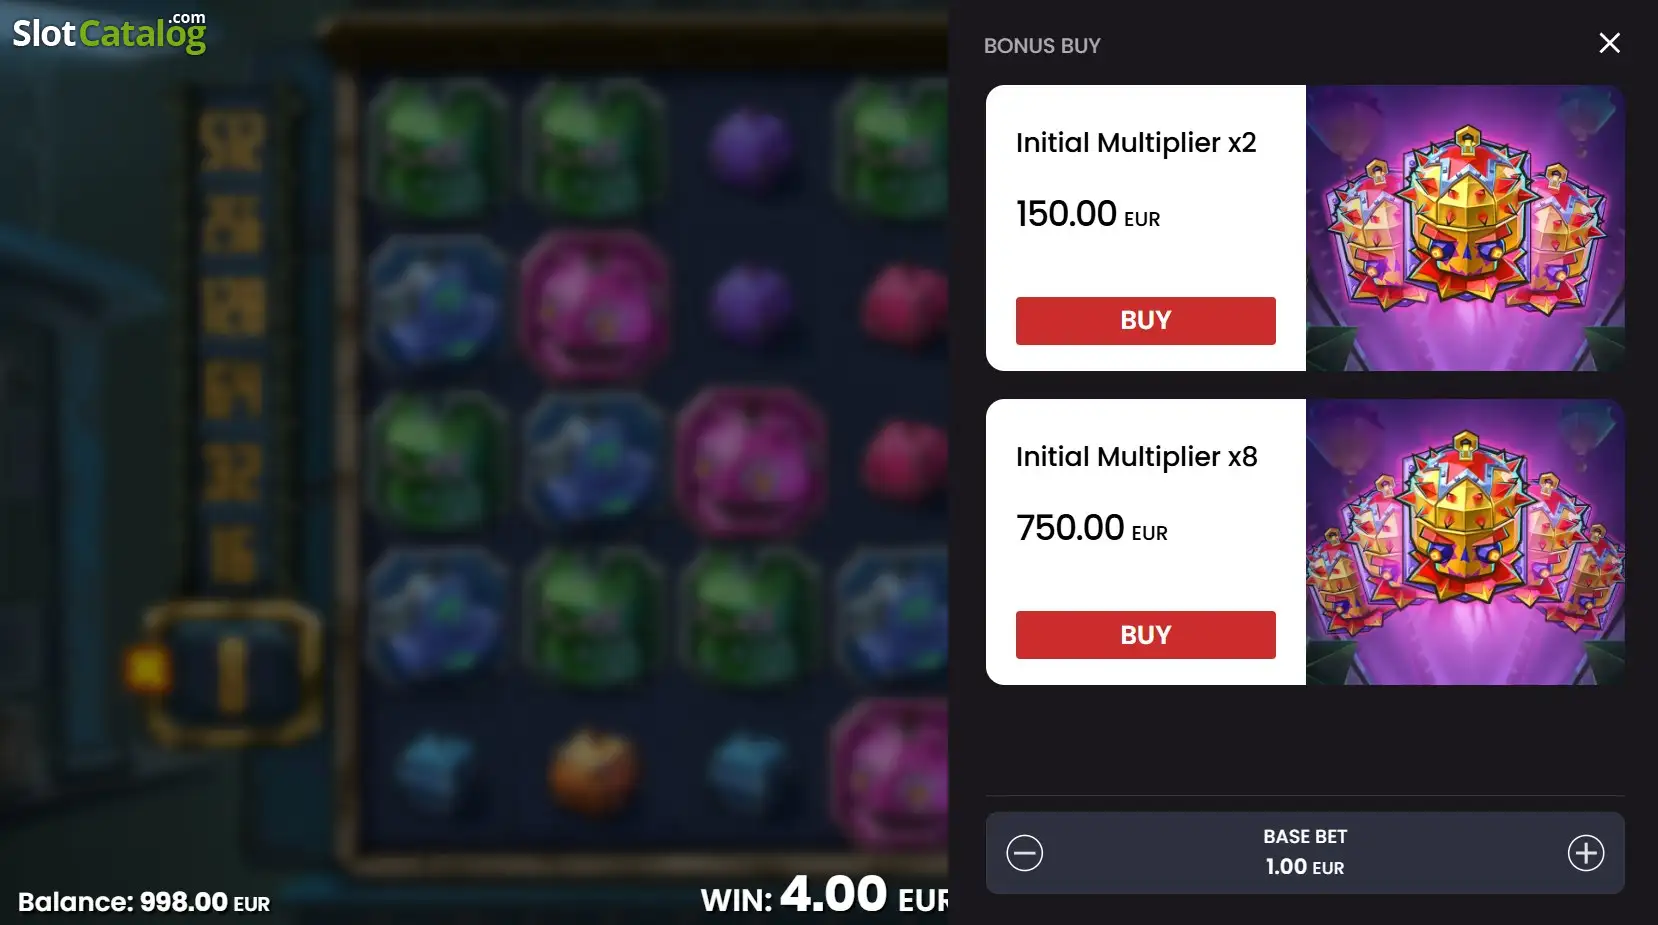Click the x8 bonus mask artwork
Viewport: 1658px width, 925px height.
click(1465, 542)
